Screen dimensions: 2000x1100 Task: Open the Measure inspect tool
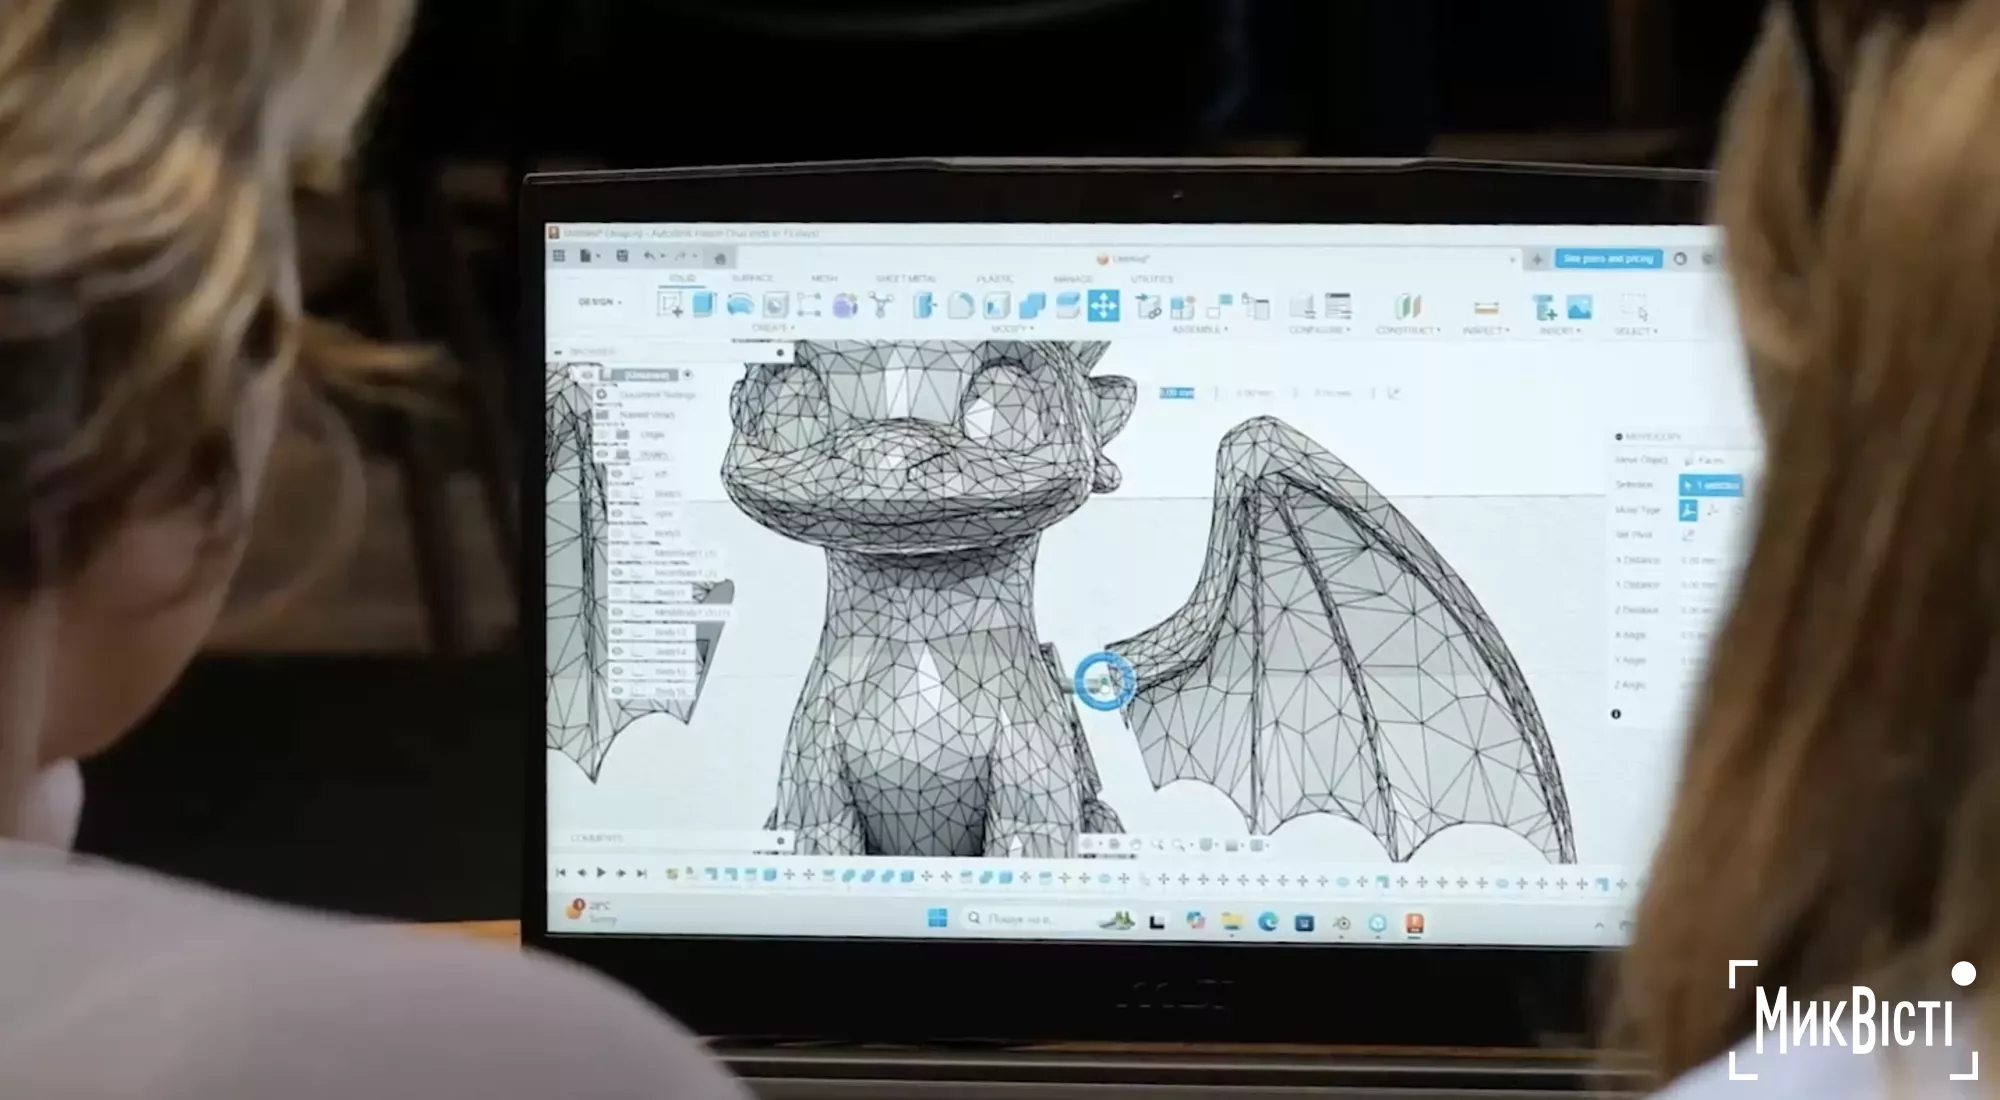tap(1486, 307)
